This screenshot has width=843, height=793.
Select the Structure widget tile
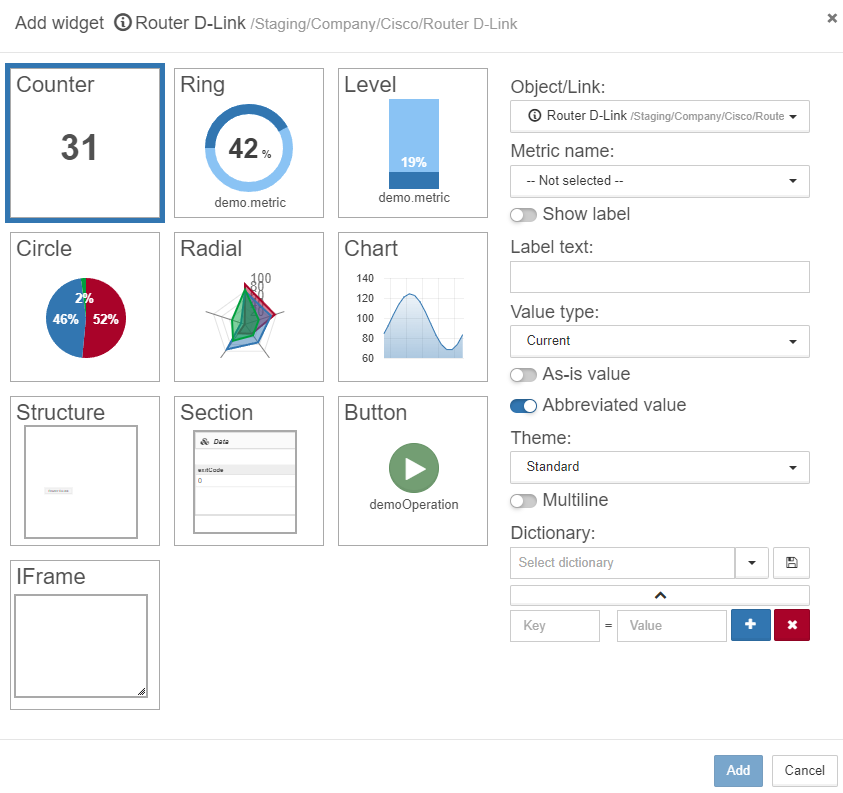[x=85, y=471]
